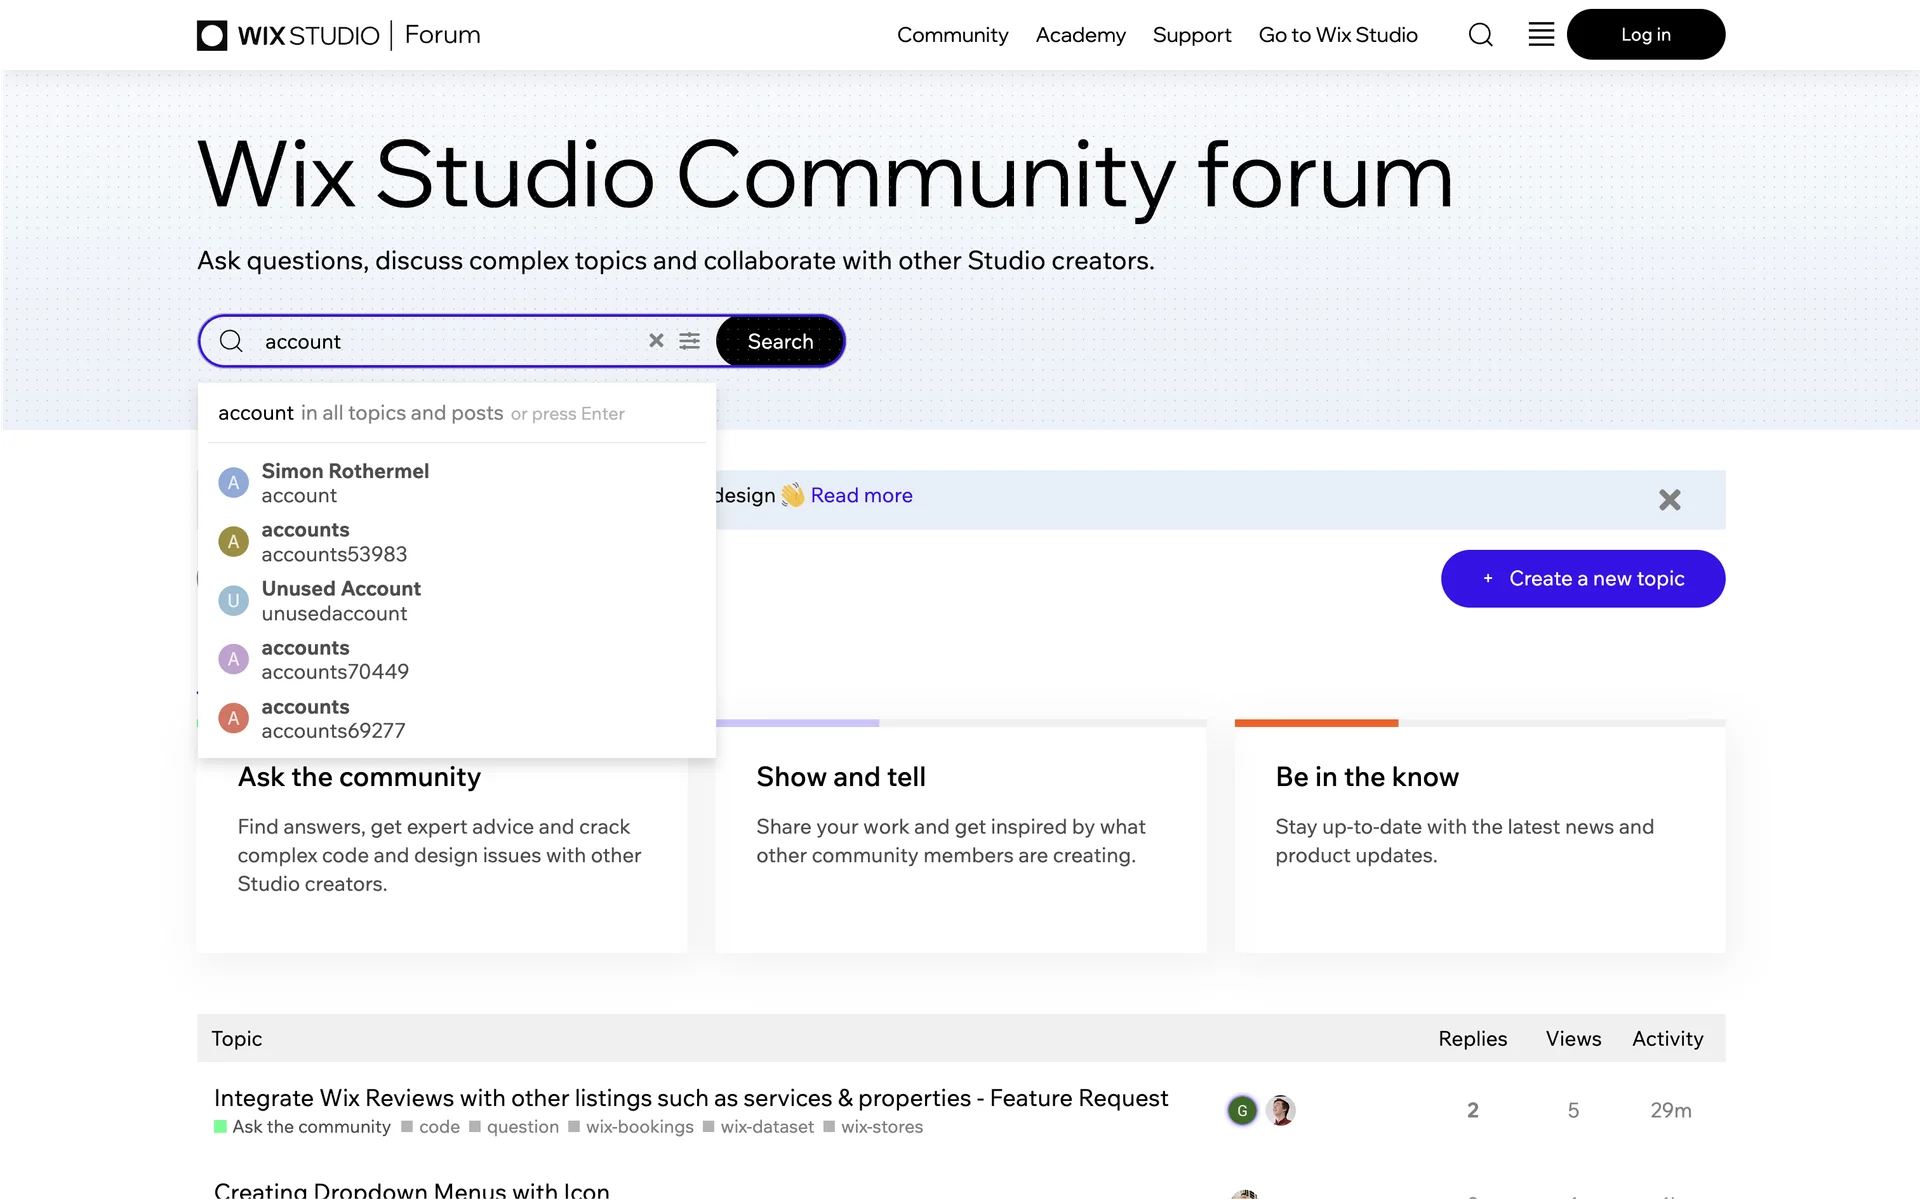Follow the Read more link
The width and height of the screenshot is (1920, 1200).
tap(861, 495)
